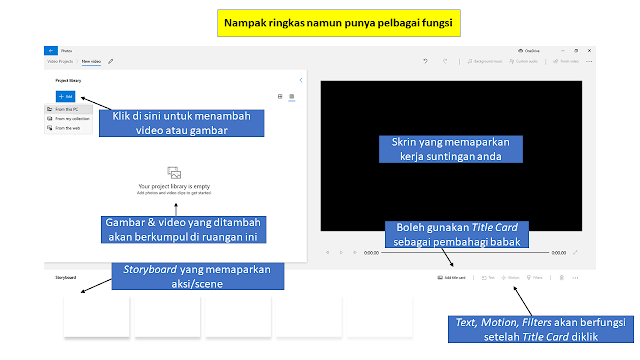This screenshot has height=360, width=640.
Task: Choose From this PC option
Action: (68, 109)
